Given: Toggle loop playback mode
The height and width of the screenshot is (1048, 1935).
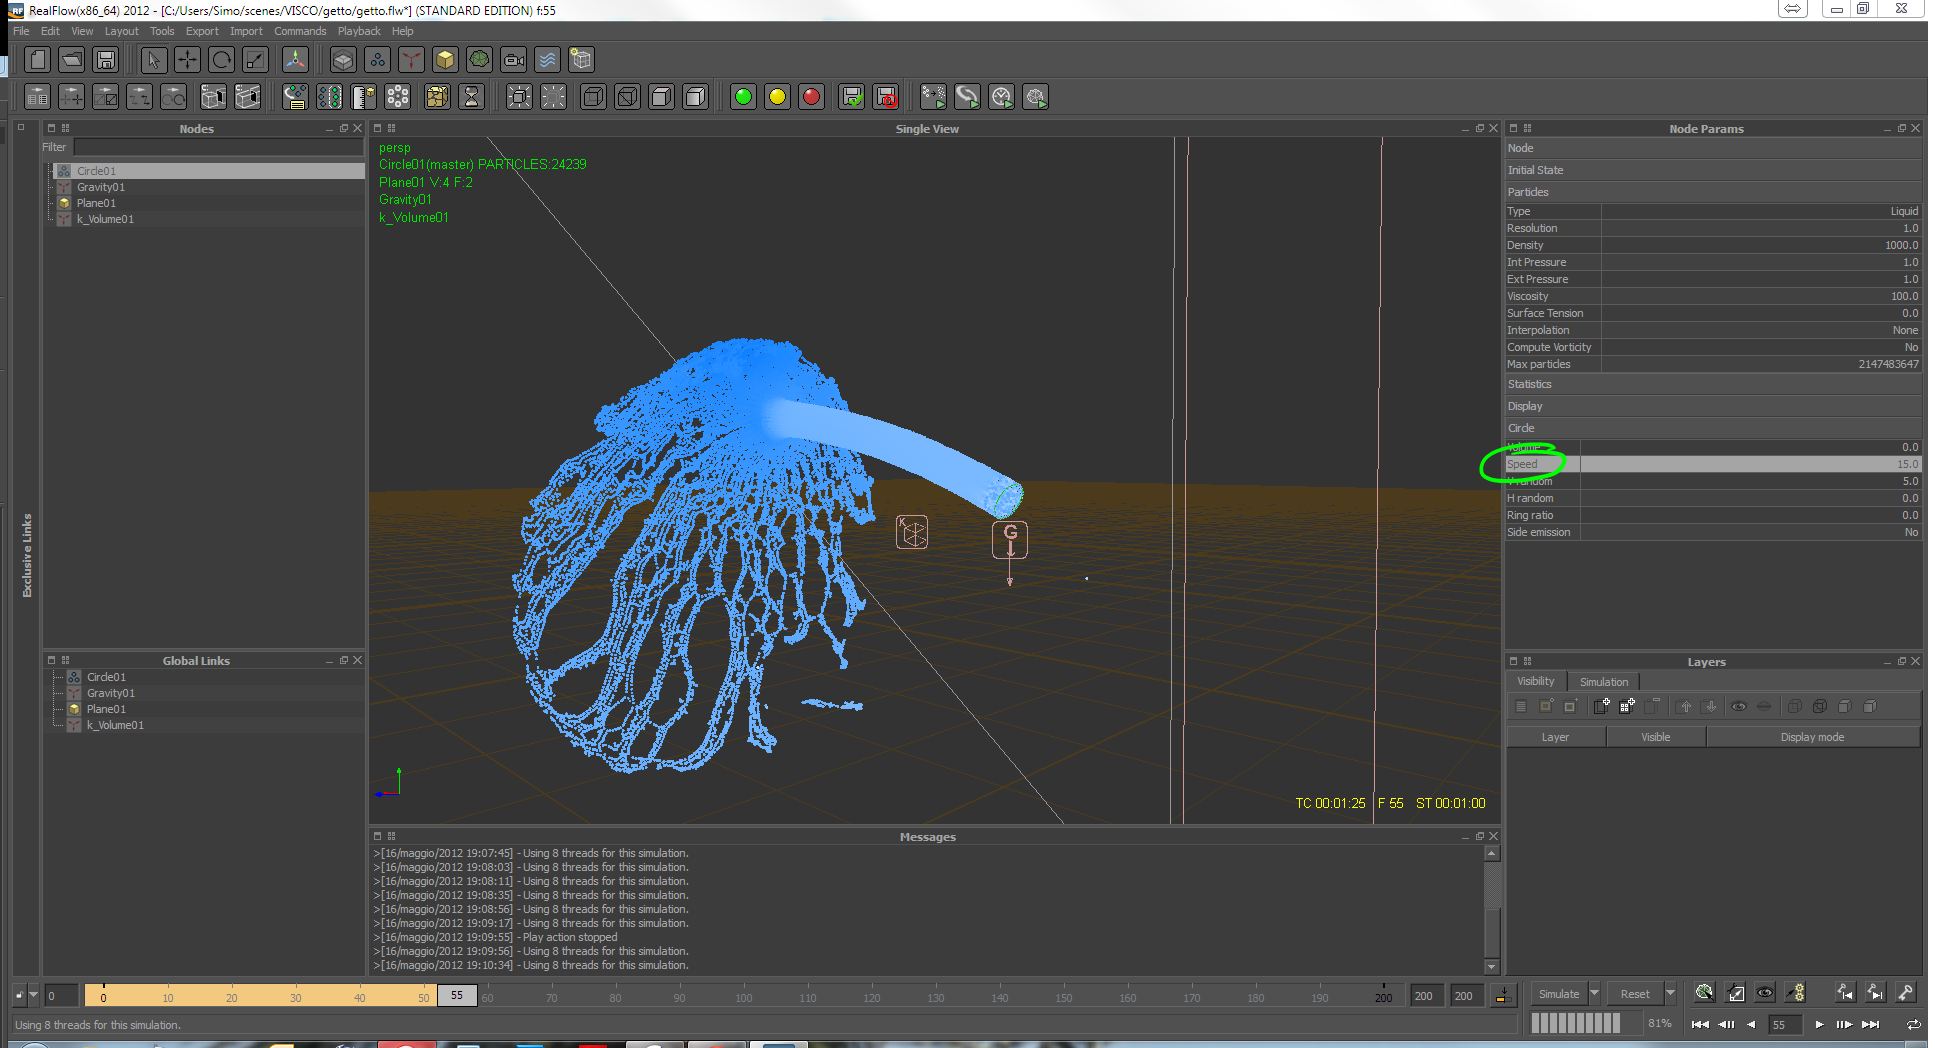Looking at the screenshot, I should 1913,1024.
